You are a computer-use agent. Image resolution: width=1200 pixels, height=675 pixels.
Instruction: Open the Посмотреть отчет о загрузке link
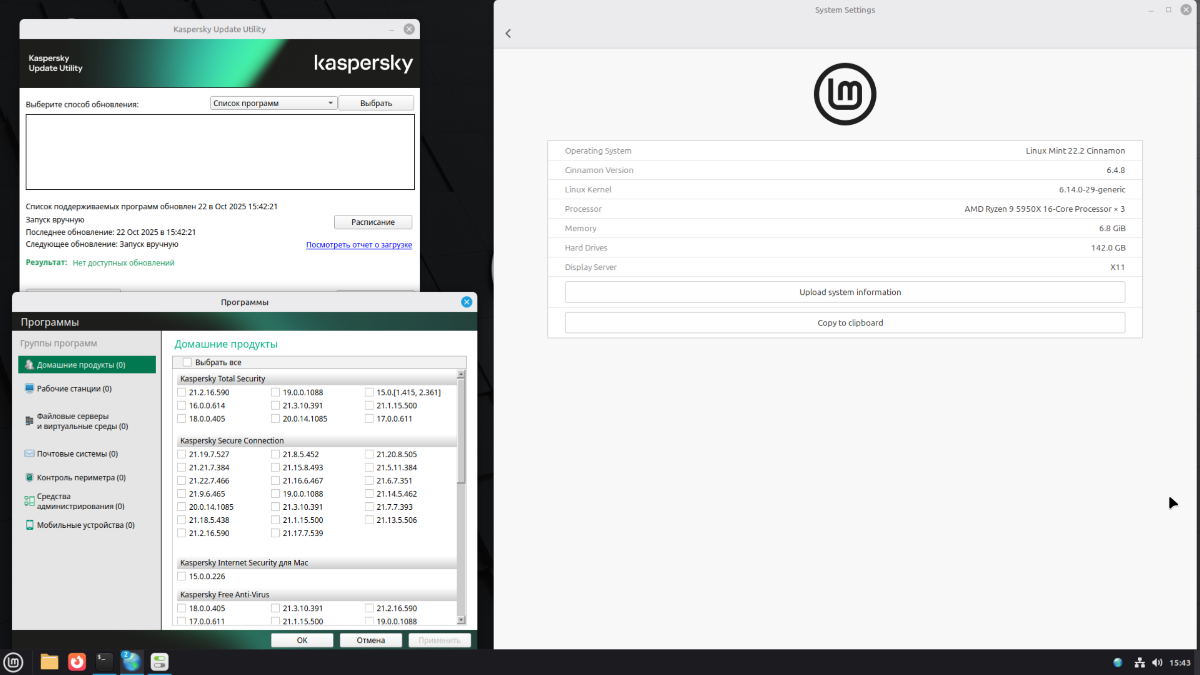point(358,245)
